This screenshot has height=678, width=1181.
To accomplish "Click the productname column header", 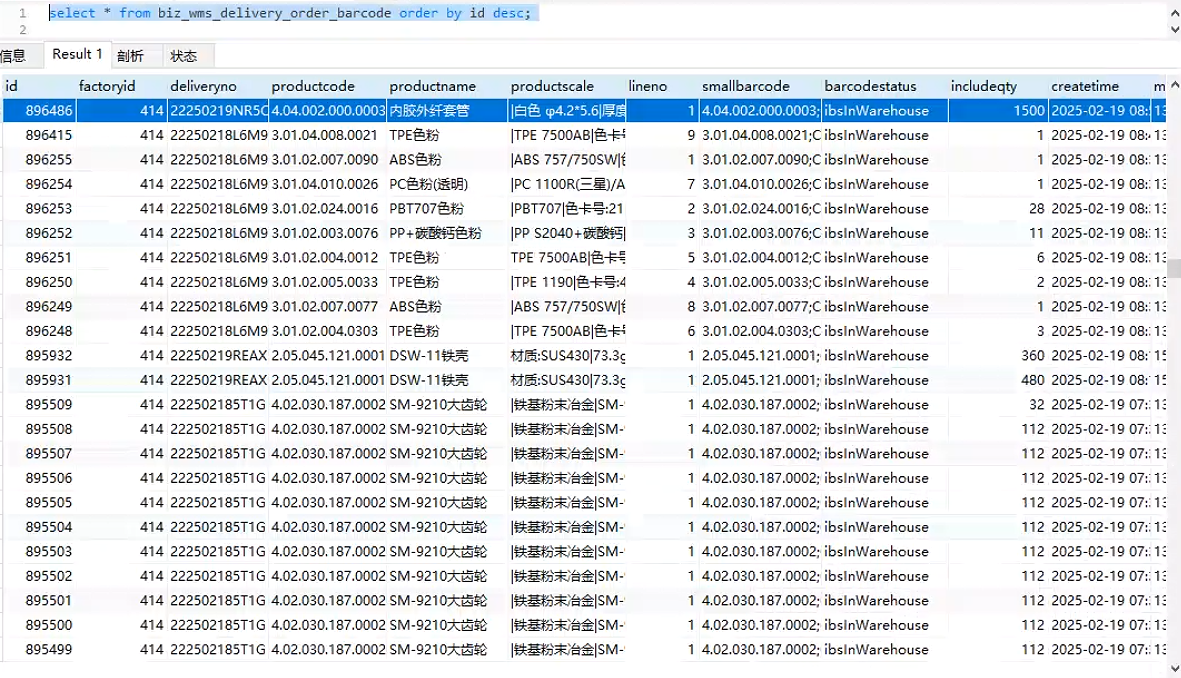I will click(433, 86).
